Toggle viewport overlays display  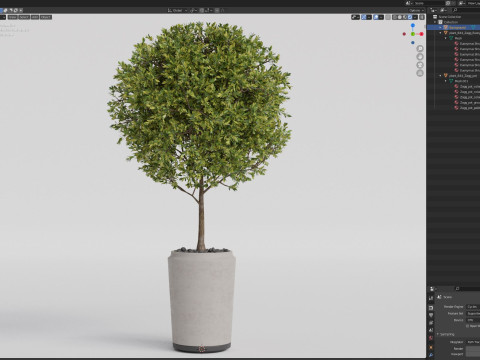tap(376, 17)
